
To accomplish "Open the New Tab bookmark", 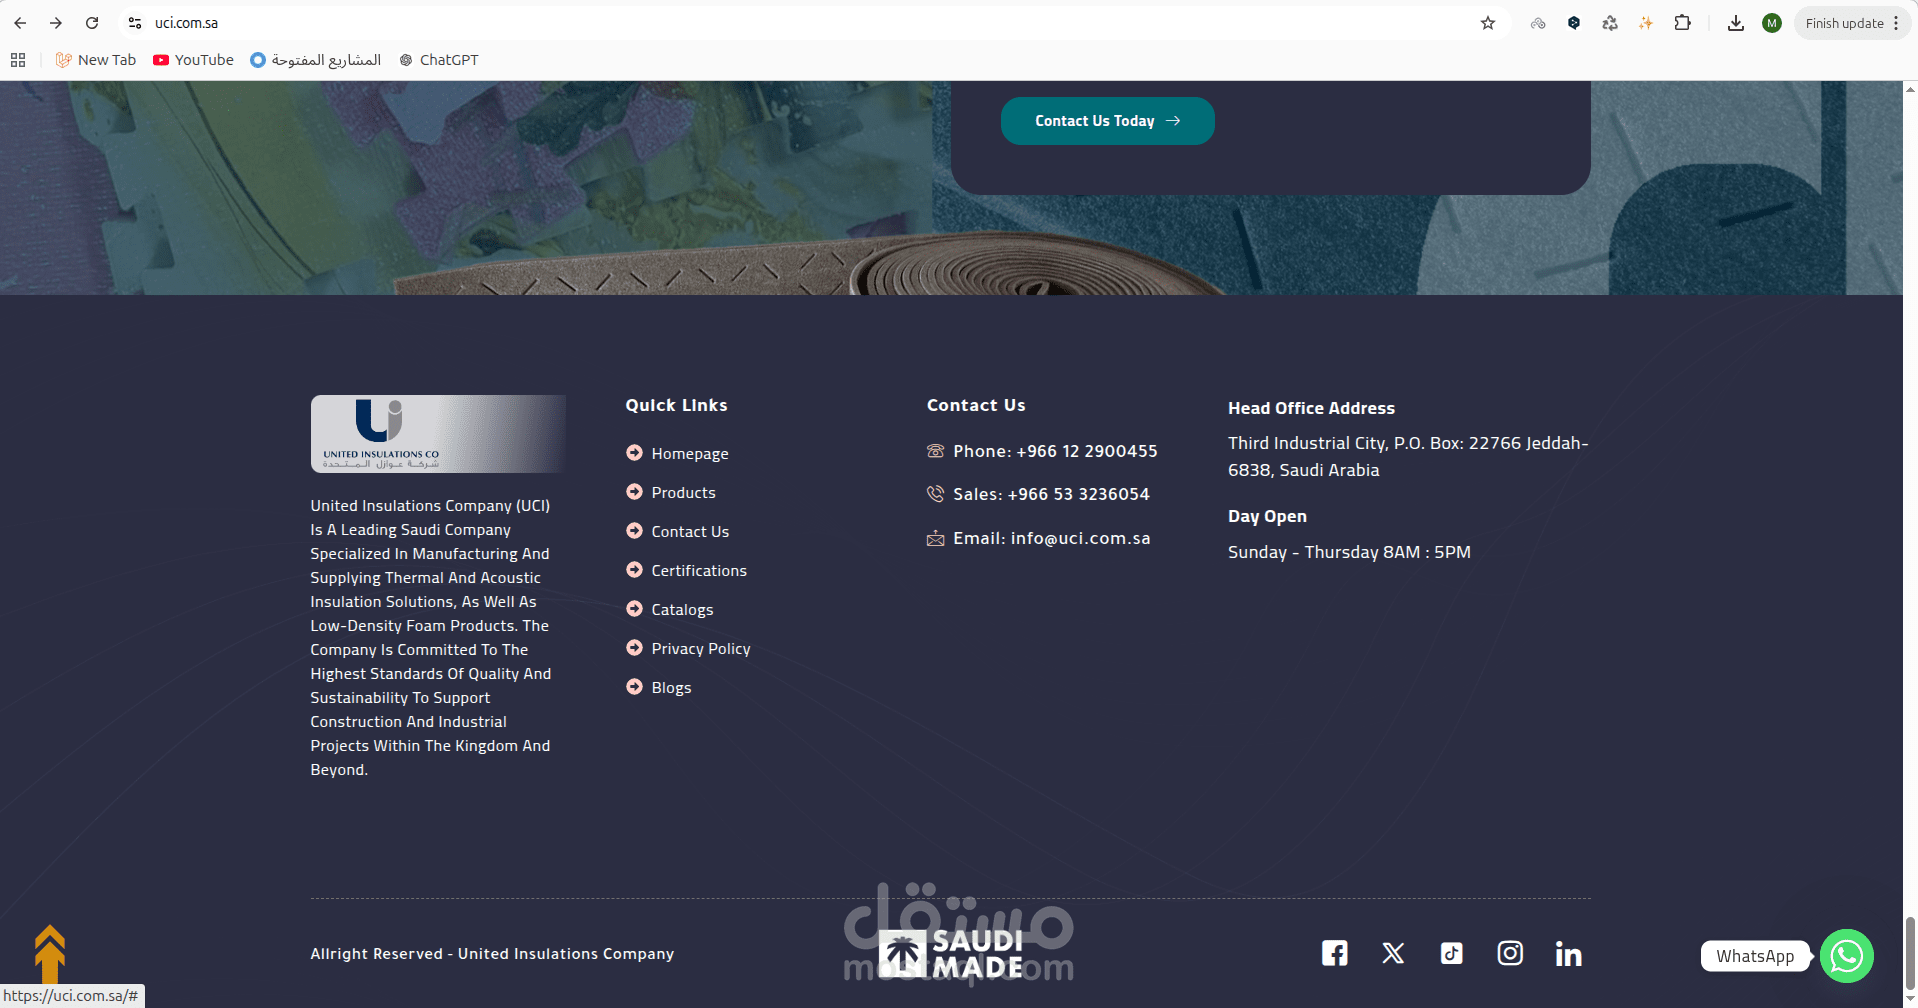I will coord(96,60).
